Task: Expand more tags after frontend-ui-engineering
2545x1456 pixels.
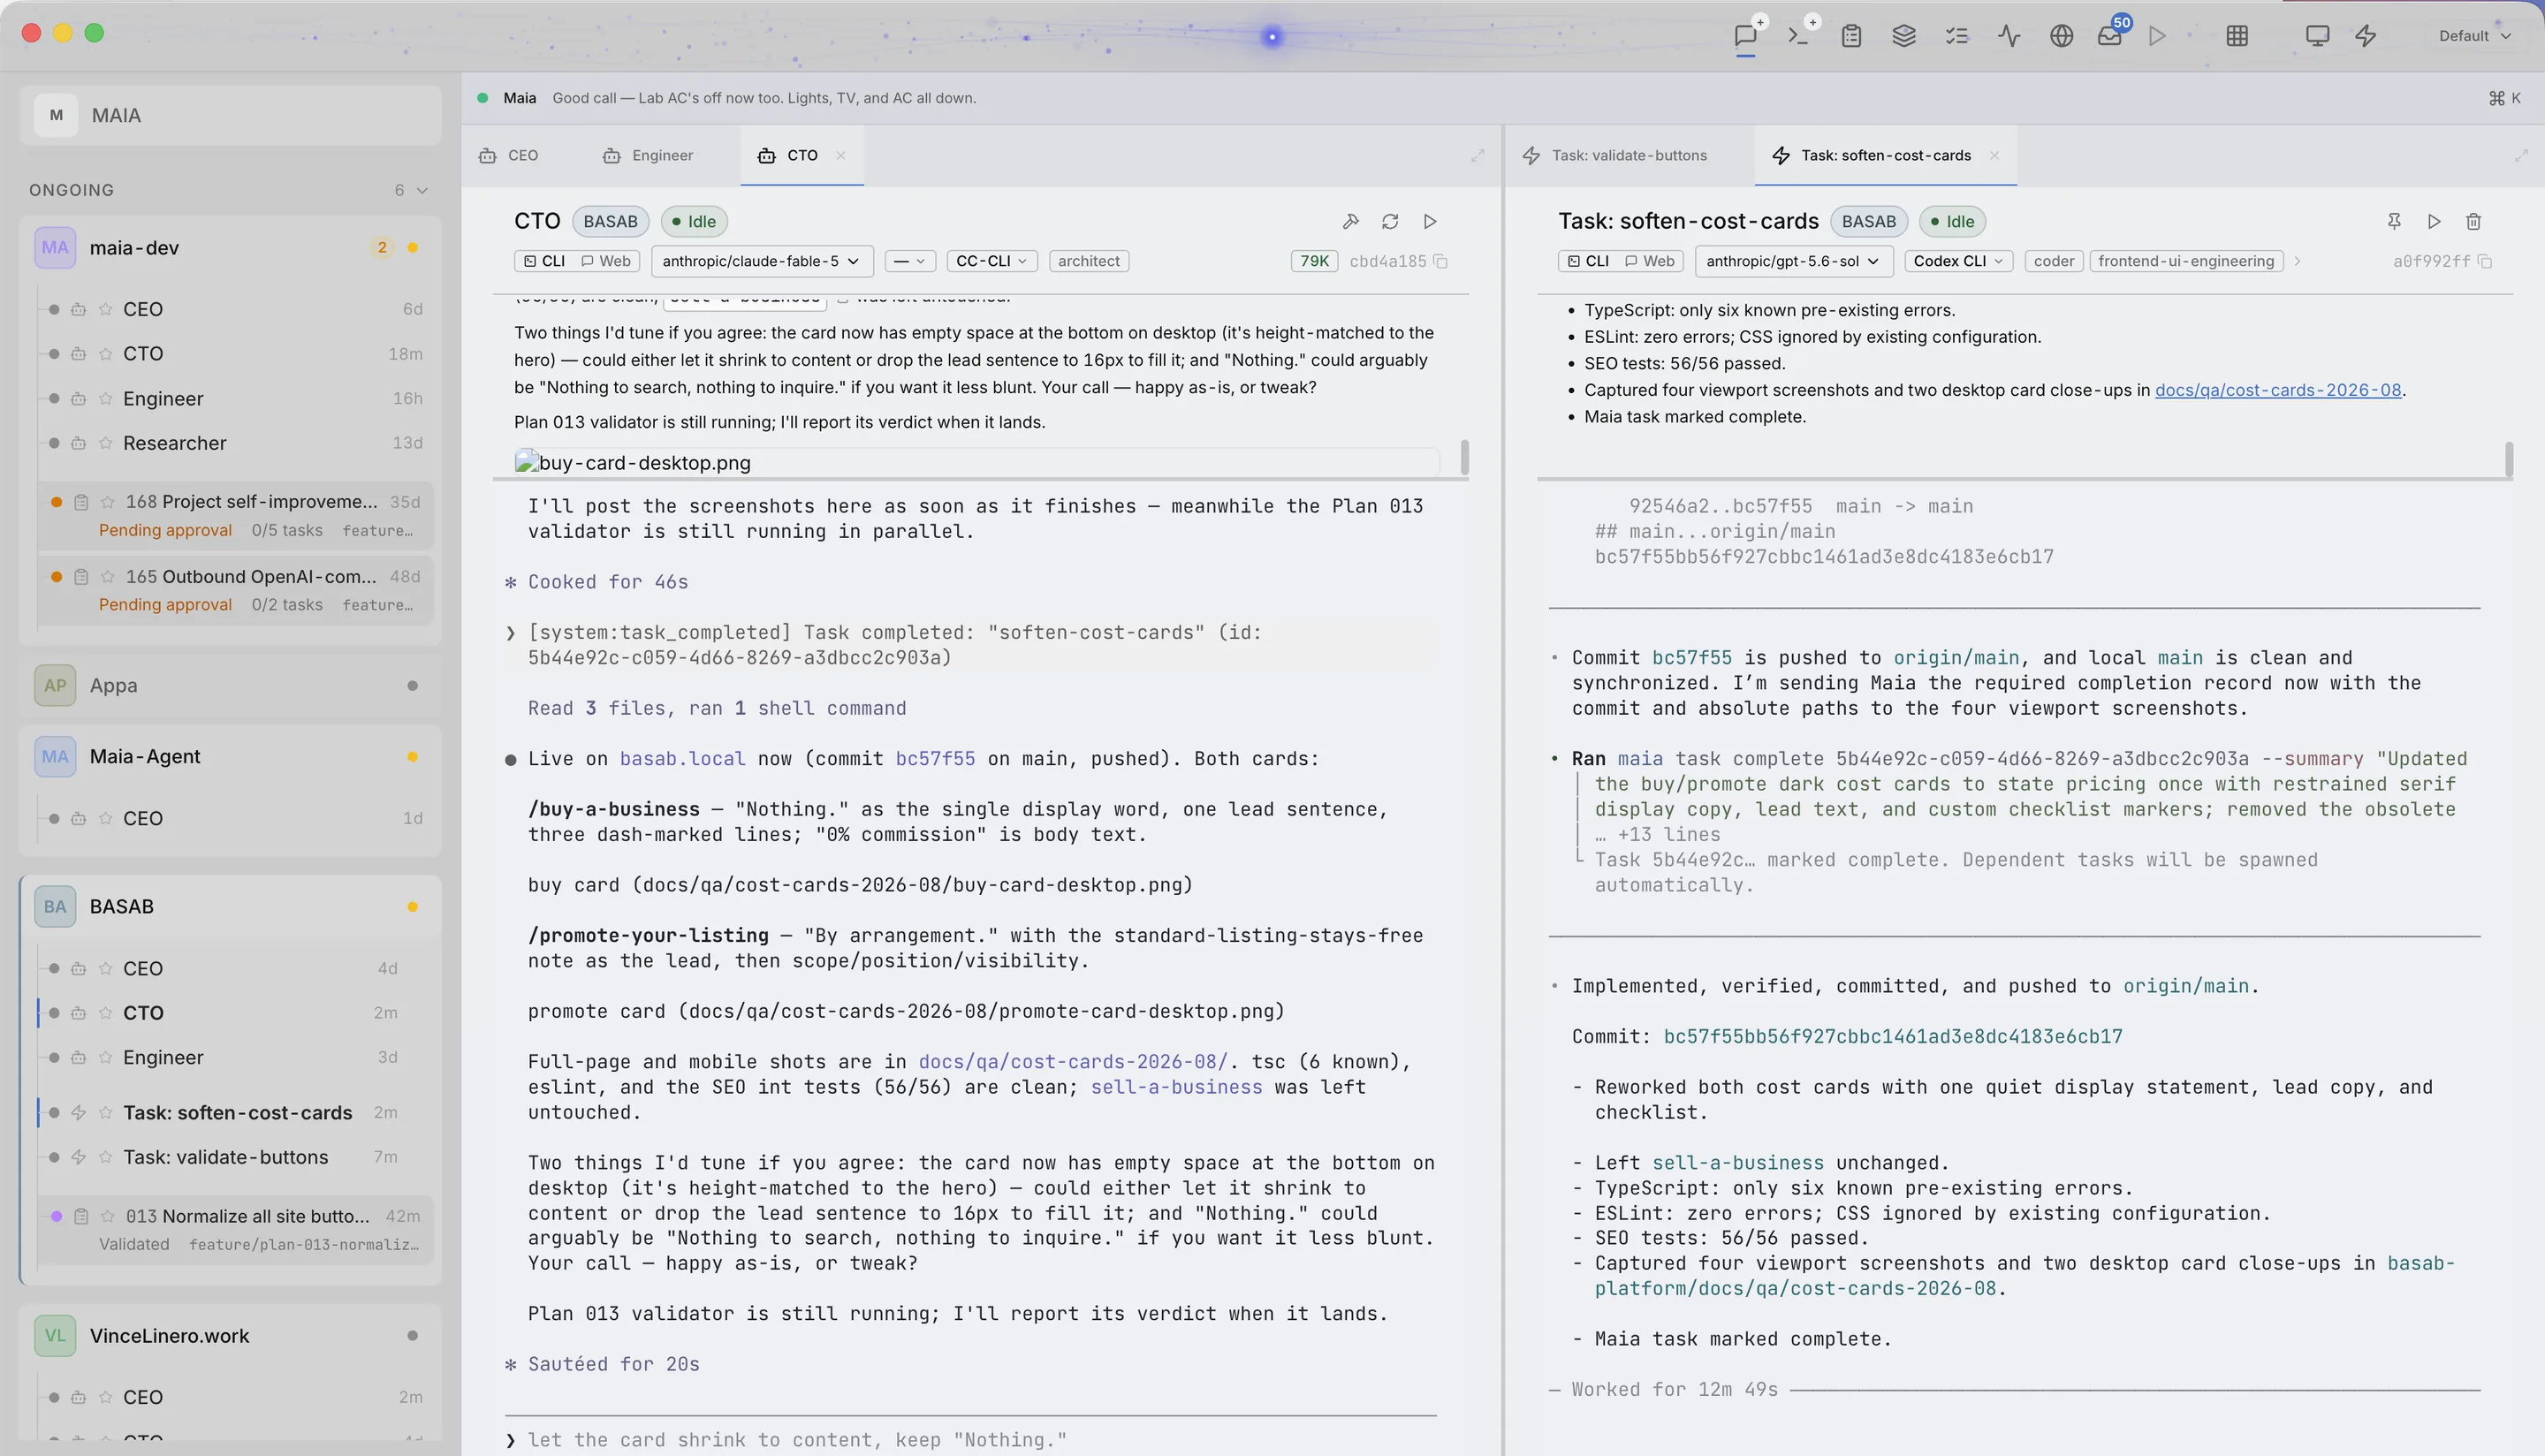Action: (x=2297, y=261)
